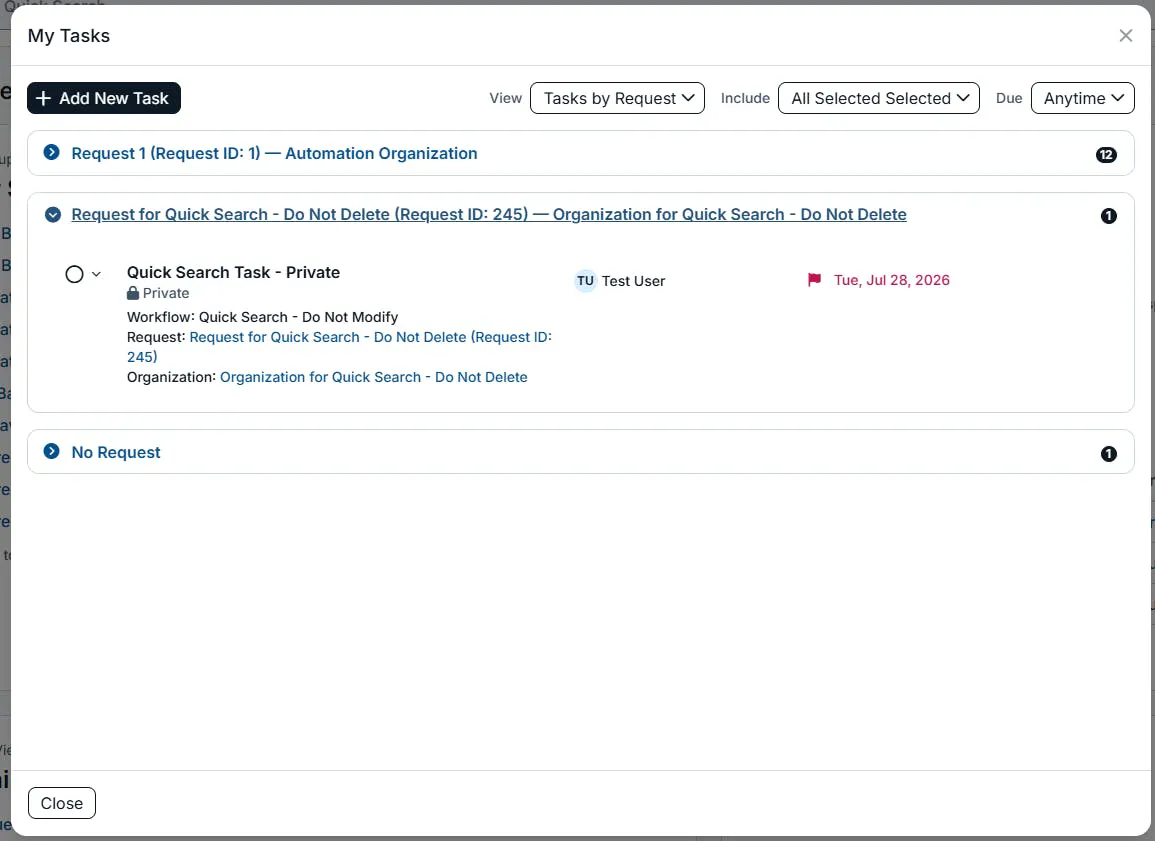The image size is (1155, 841).
Task: Click the TU user avatar
Action: point(586,281)
